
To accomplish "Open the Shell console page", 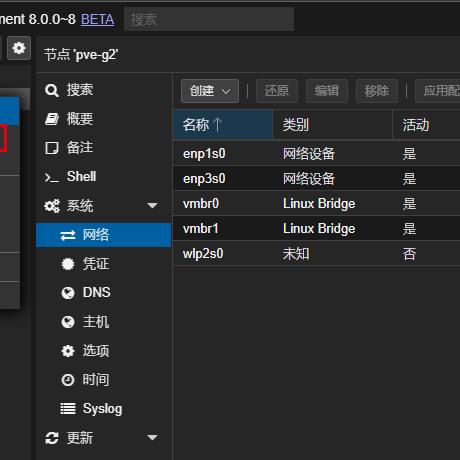I will point(104,177).
